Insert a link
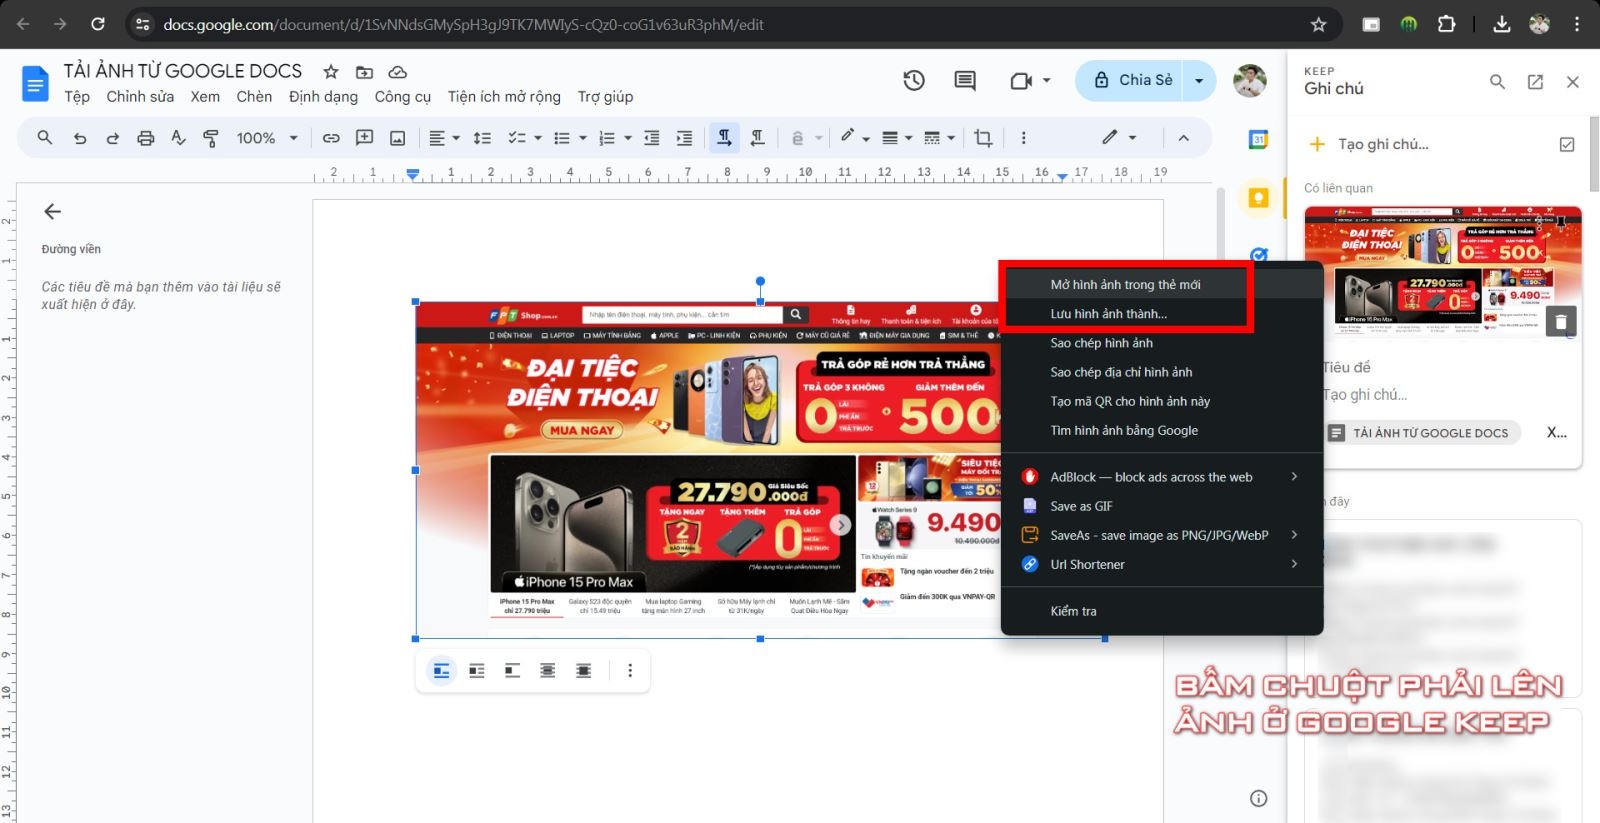1600x823 pixels. [331, 138]
